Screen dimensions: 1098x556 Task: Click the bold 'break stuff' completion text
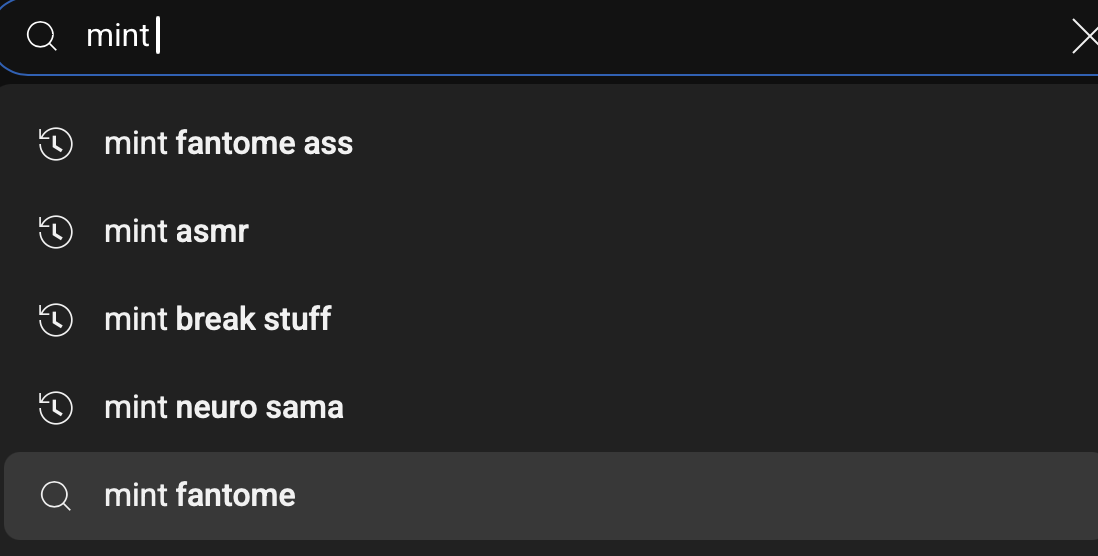[x=253, y=319]
